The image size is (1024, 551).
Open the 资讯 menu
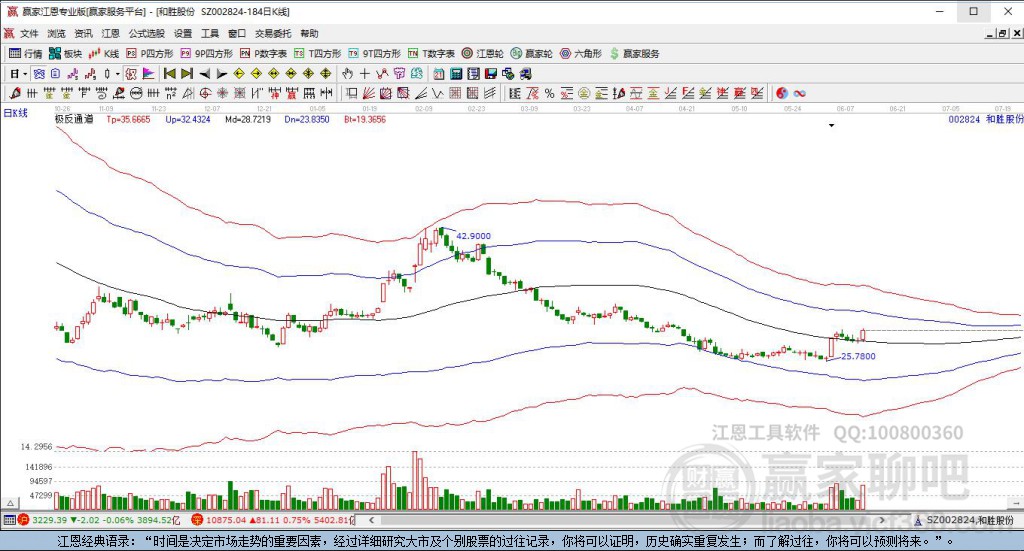84,33
